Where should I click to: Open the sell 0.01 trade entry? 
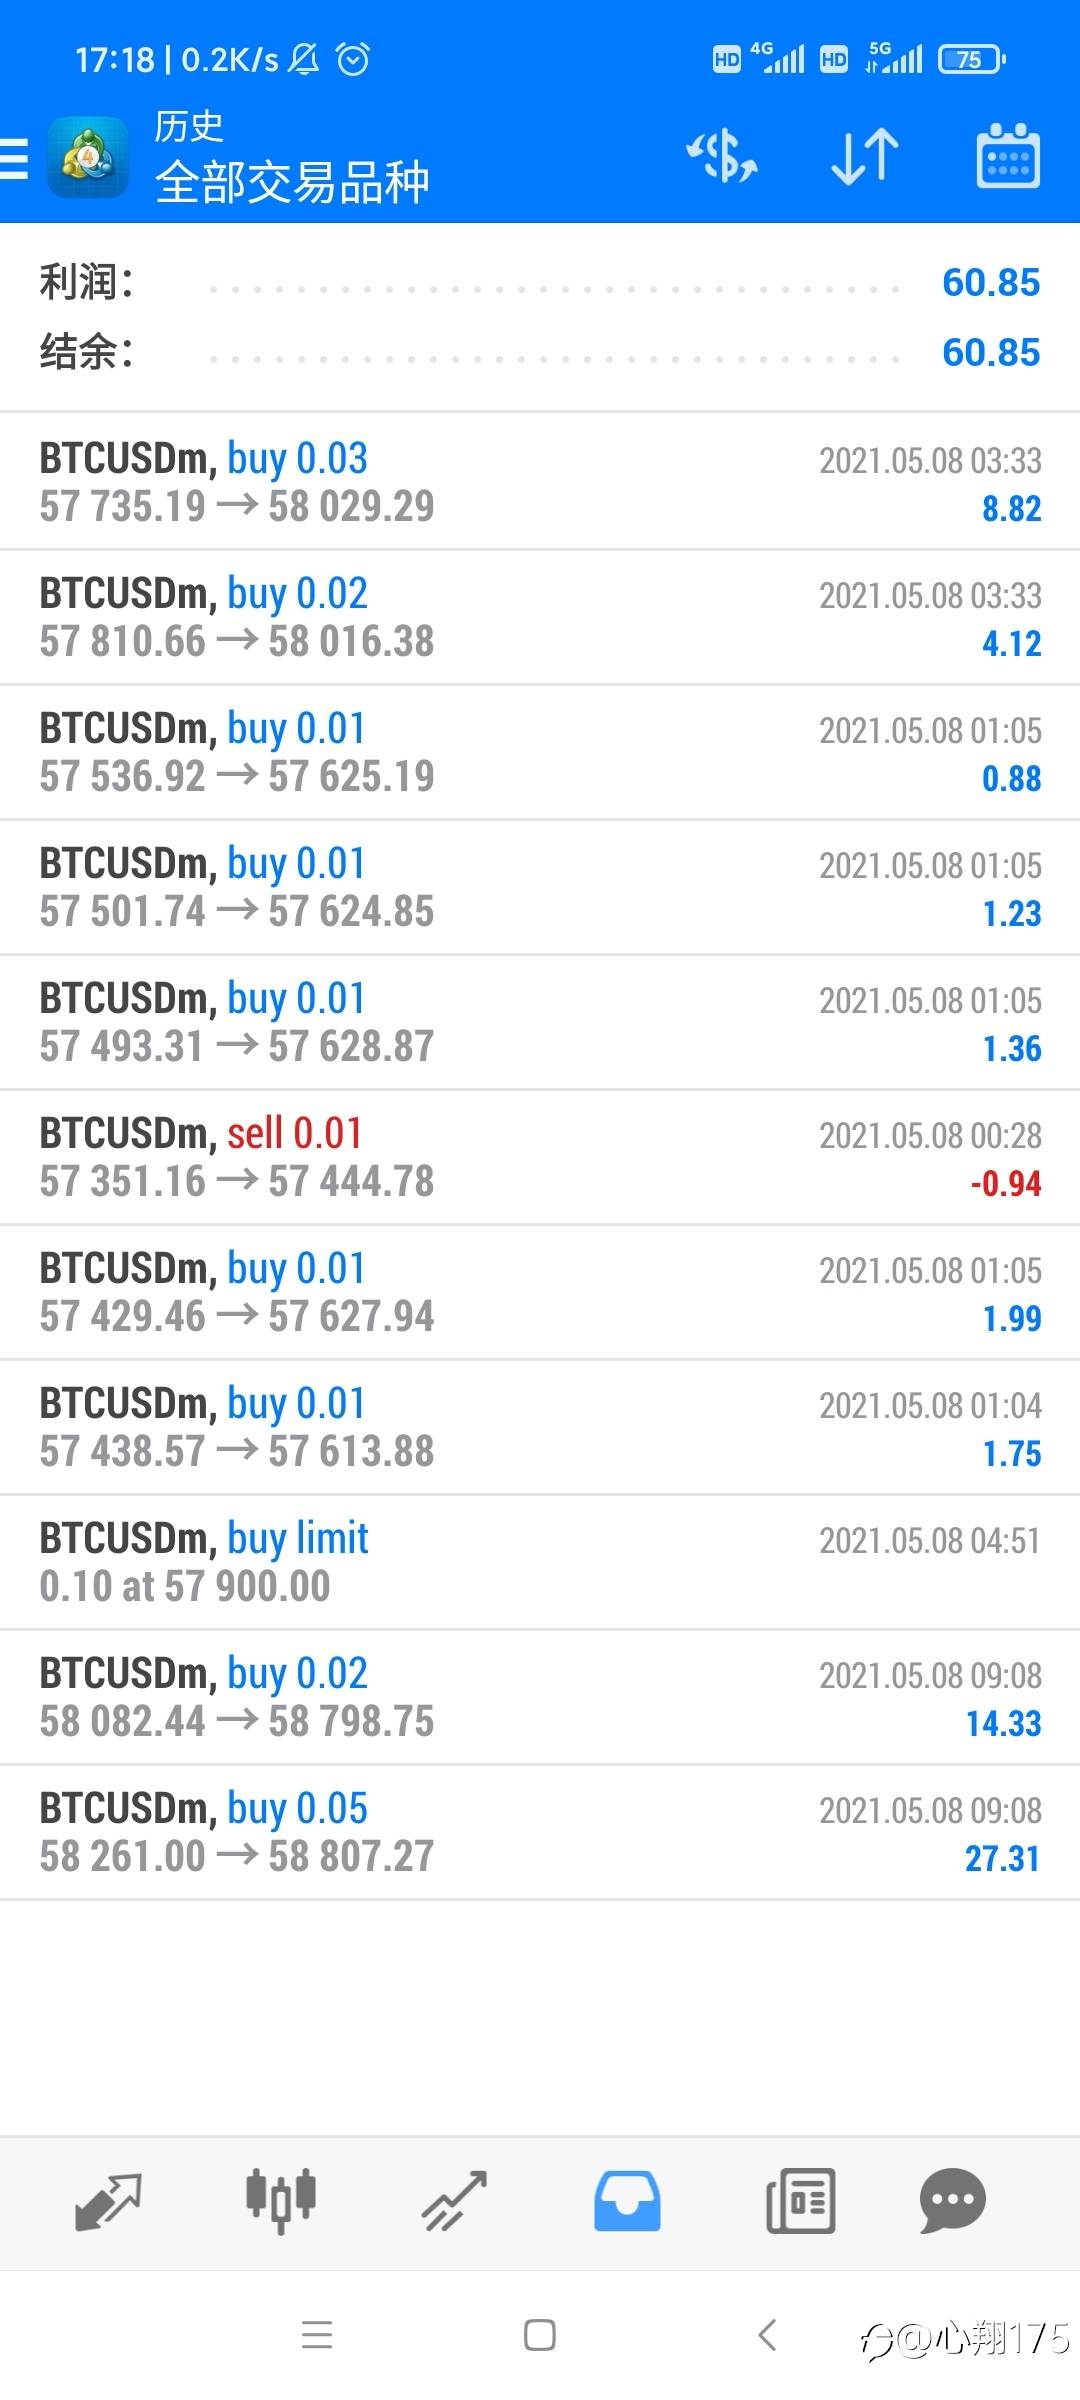[540, 1157]
